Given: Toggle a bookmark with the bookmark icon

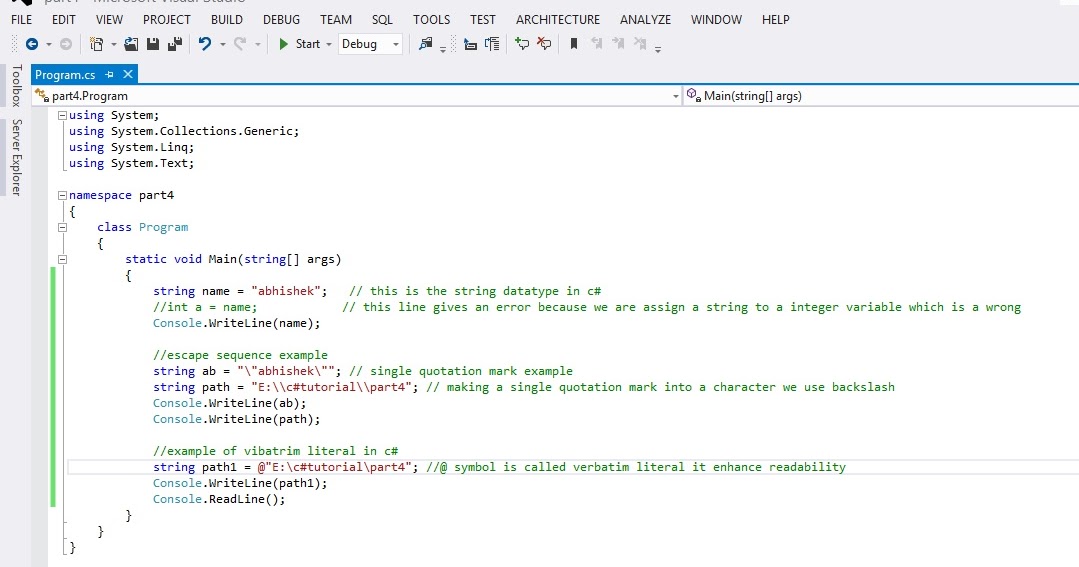Looking at the screenshot, I should click(x=573, y=44).
